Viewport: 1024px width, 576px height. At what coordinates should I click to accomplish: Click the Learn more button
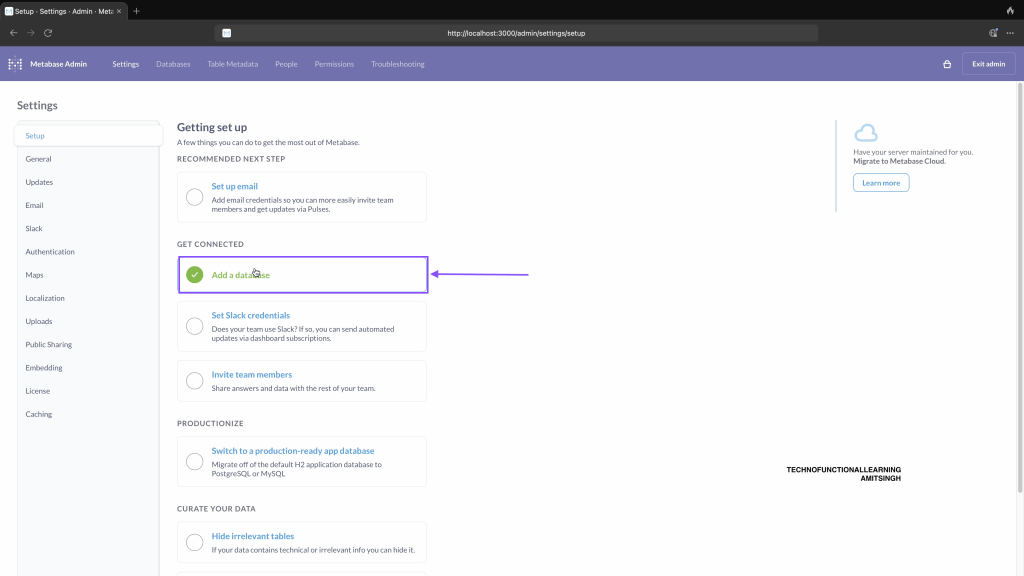point(881,183)
